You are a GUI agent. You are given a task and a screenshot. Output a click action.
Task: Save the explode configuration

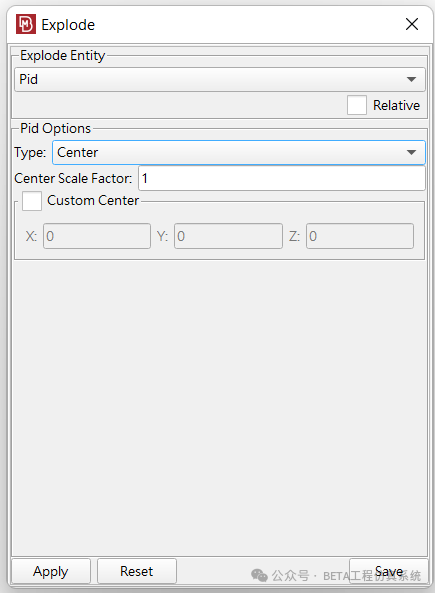388,571
